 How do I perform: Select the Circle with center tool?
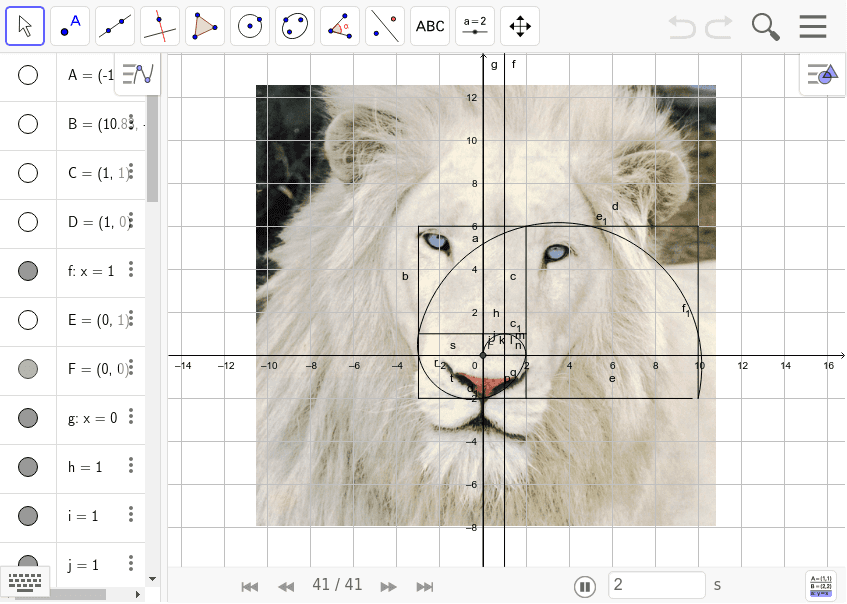click(x=250, y=26)
